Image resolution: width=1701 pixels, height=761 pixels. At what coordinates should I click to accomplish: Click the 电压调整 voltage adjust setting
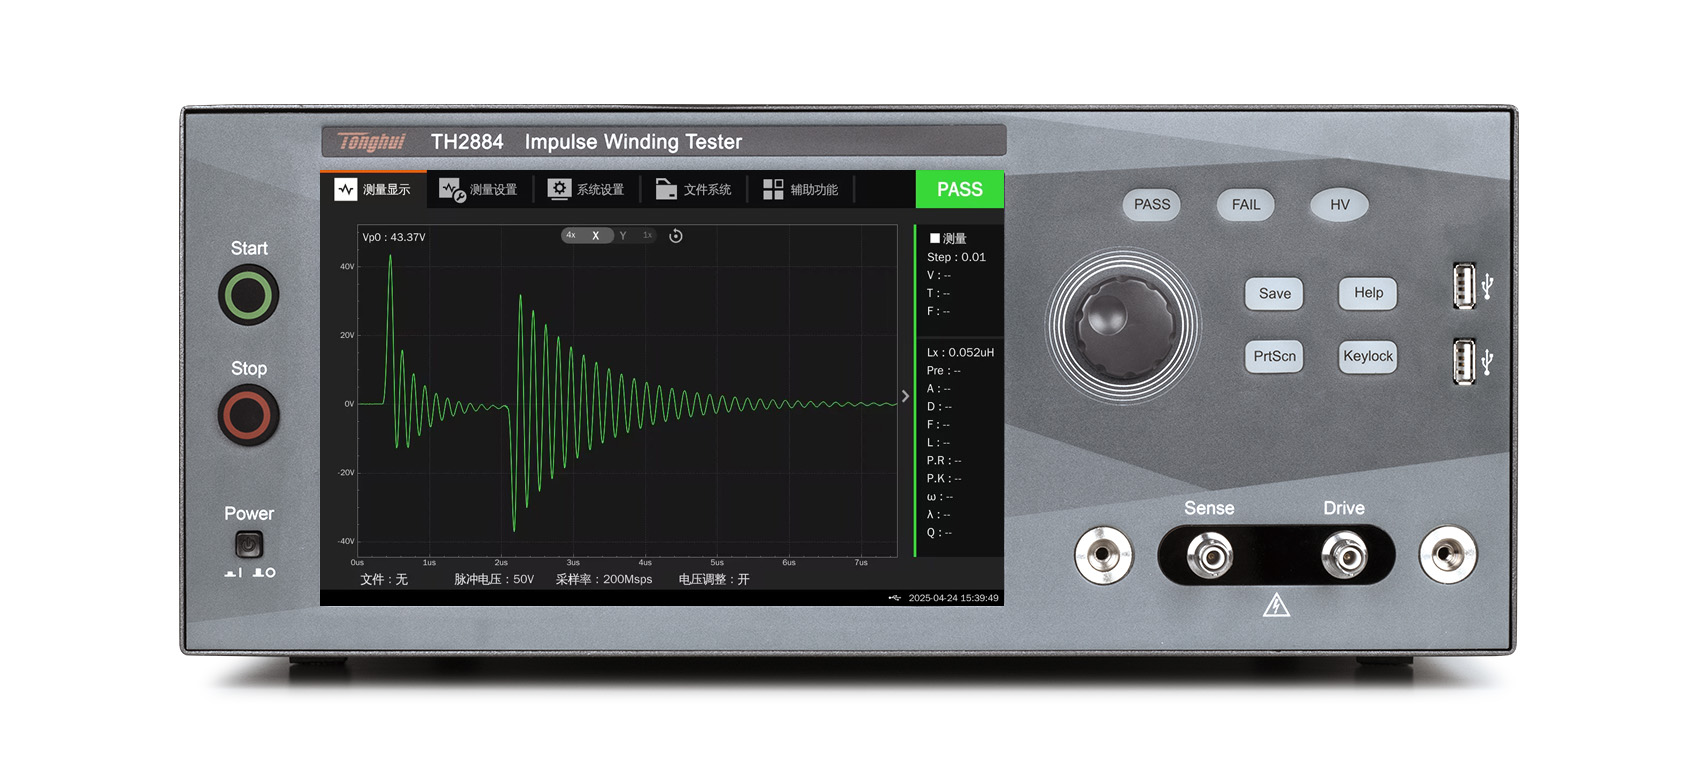tap(713, 579)
